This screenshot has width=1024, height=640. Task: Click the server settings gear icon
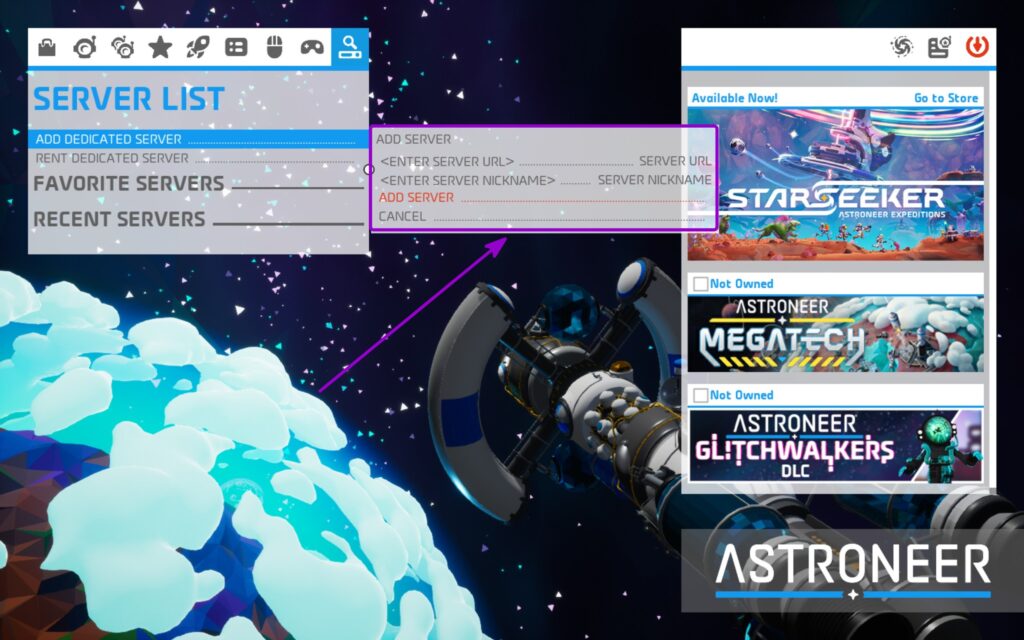(x=939, y=47)
